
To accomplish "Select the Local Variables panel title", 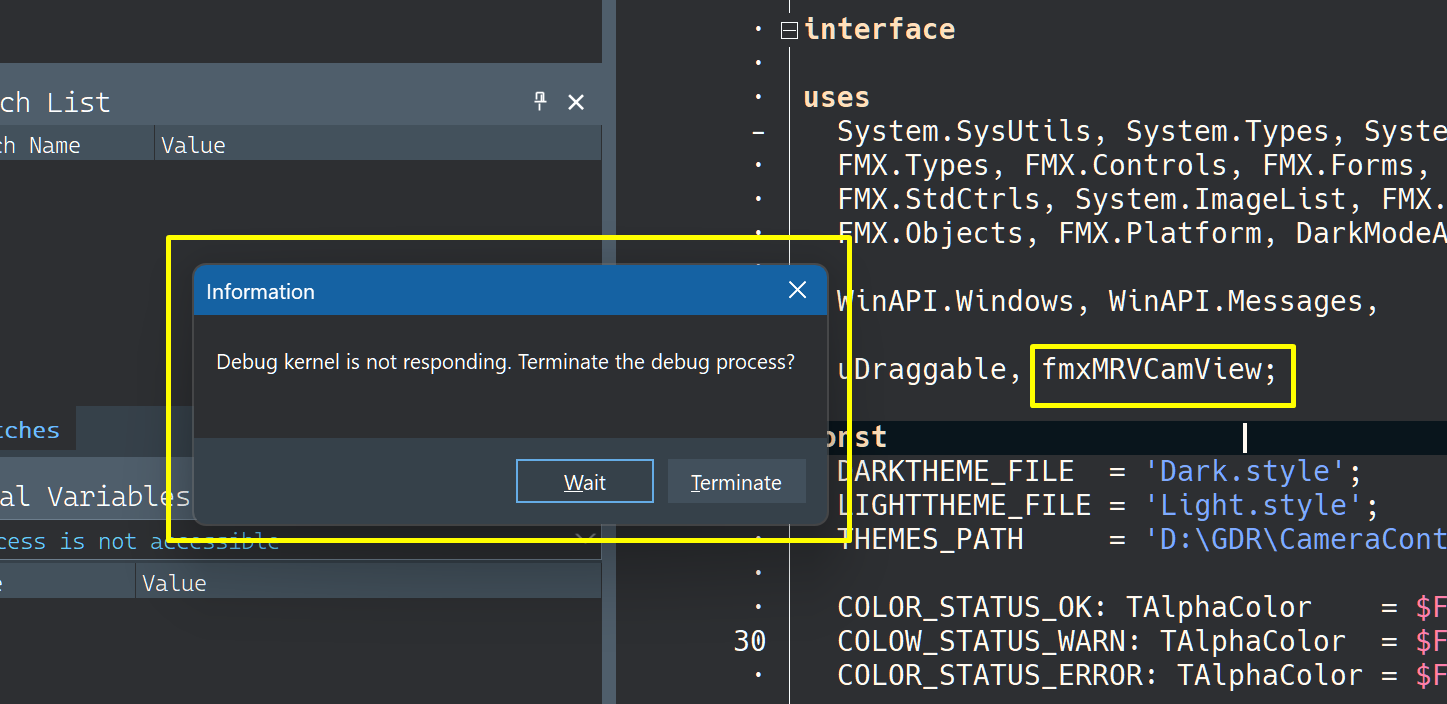I will coord(95,496).
